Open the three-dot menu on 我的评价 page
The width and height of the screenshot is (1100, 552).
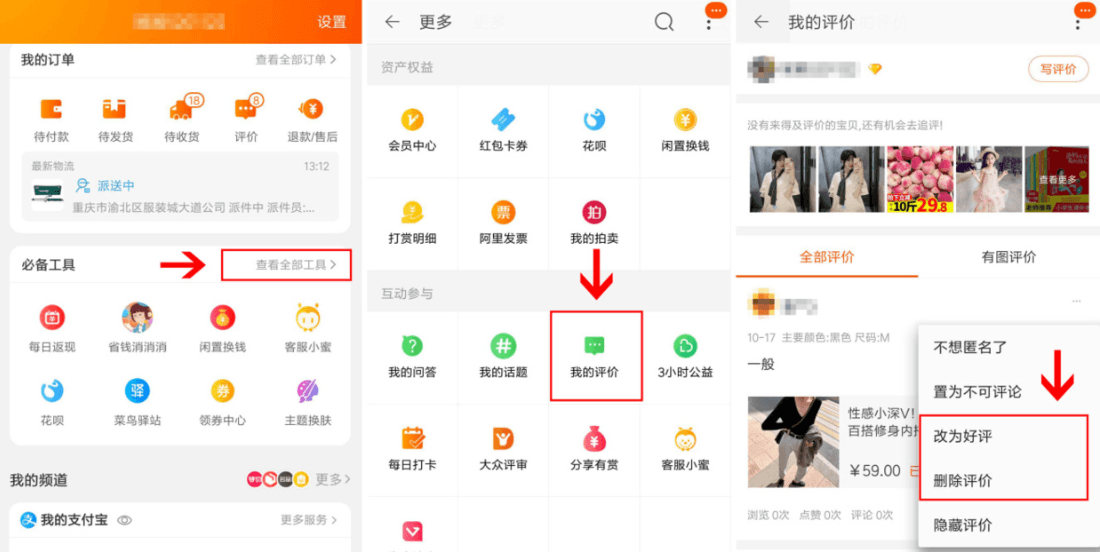(1078, 23)
